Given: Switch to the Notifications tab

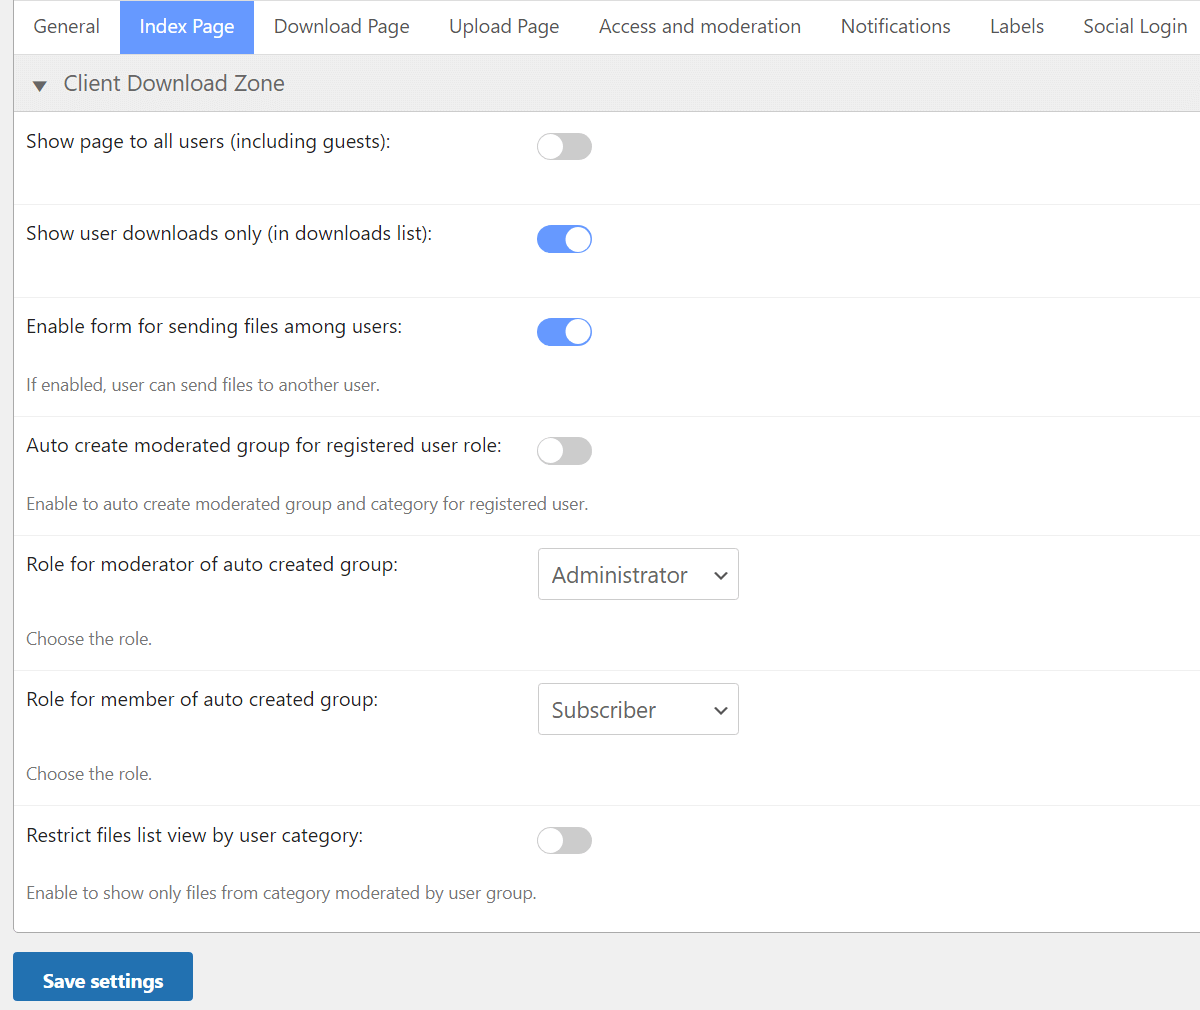Looking at the screenshot, I should click(895, 27).
